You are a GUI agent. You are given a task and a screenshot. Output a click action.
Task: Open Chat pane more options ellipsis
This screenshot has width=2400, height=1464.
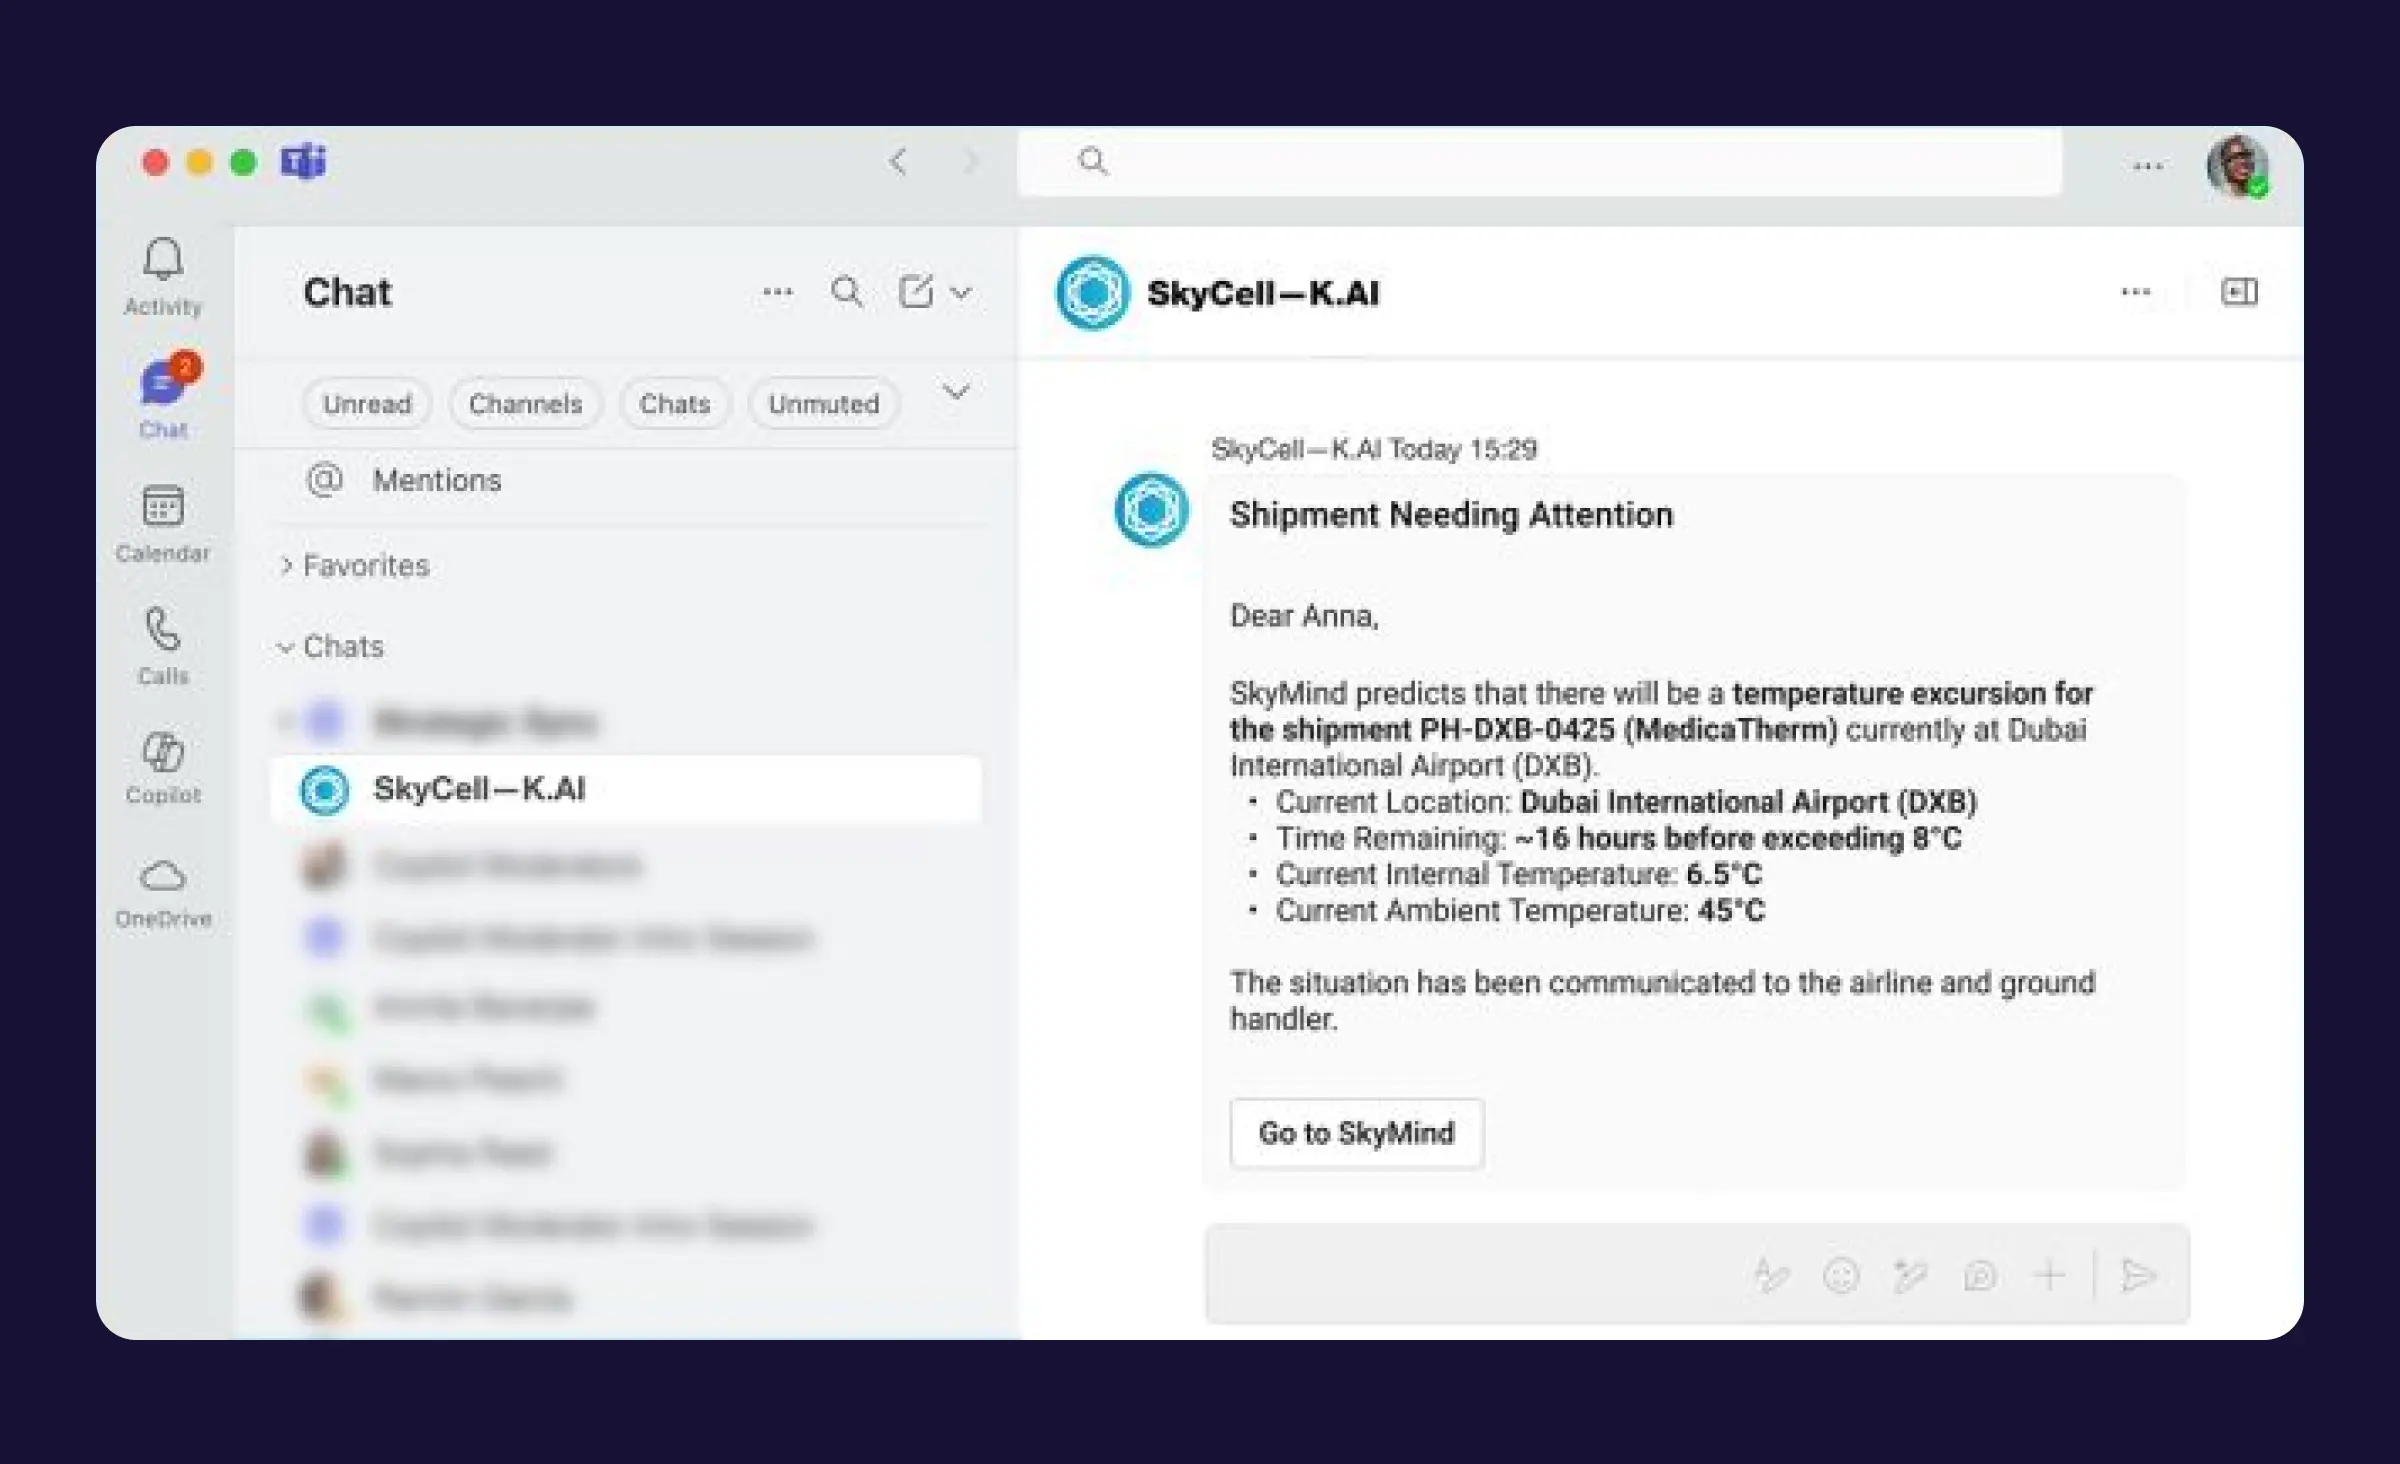pos(777,292)
